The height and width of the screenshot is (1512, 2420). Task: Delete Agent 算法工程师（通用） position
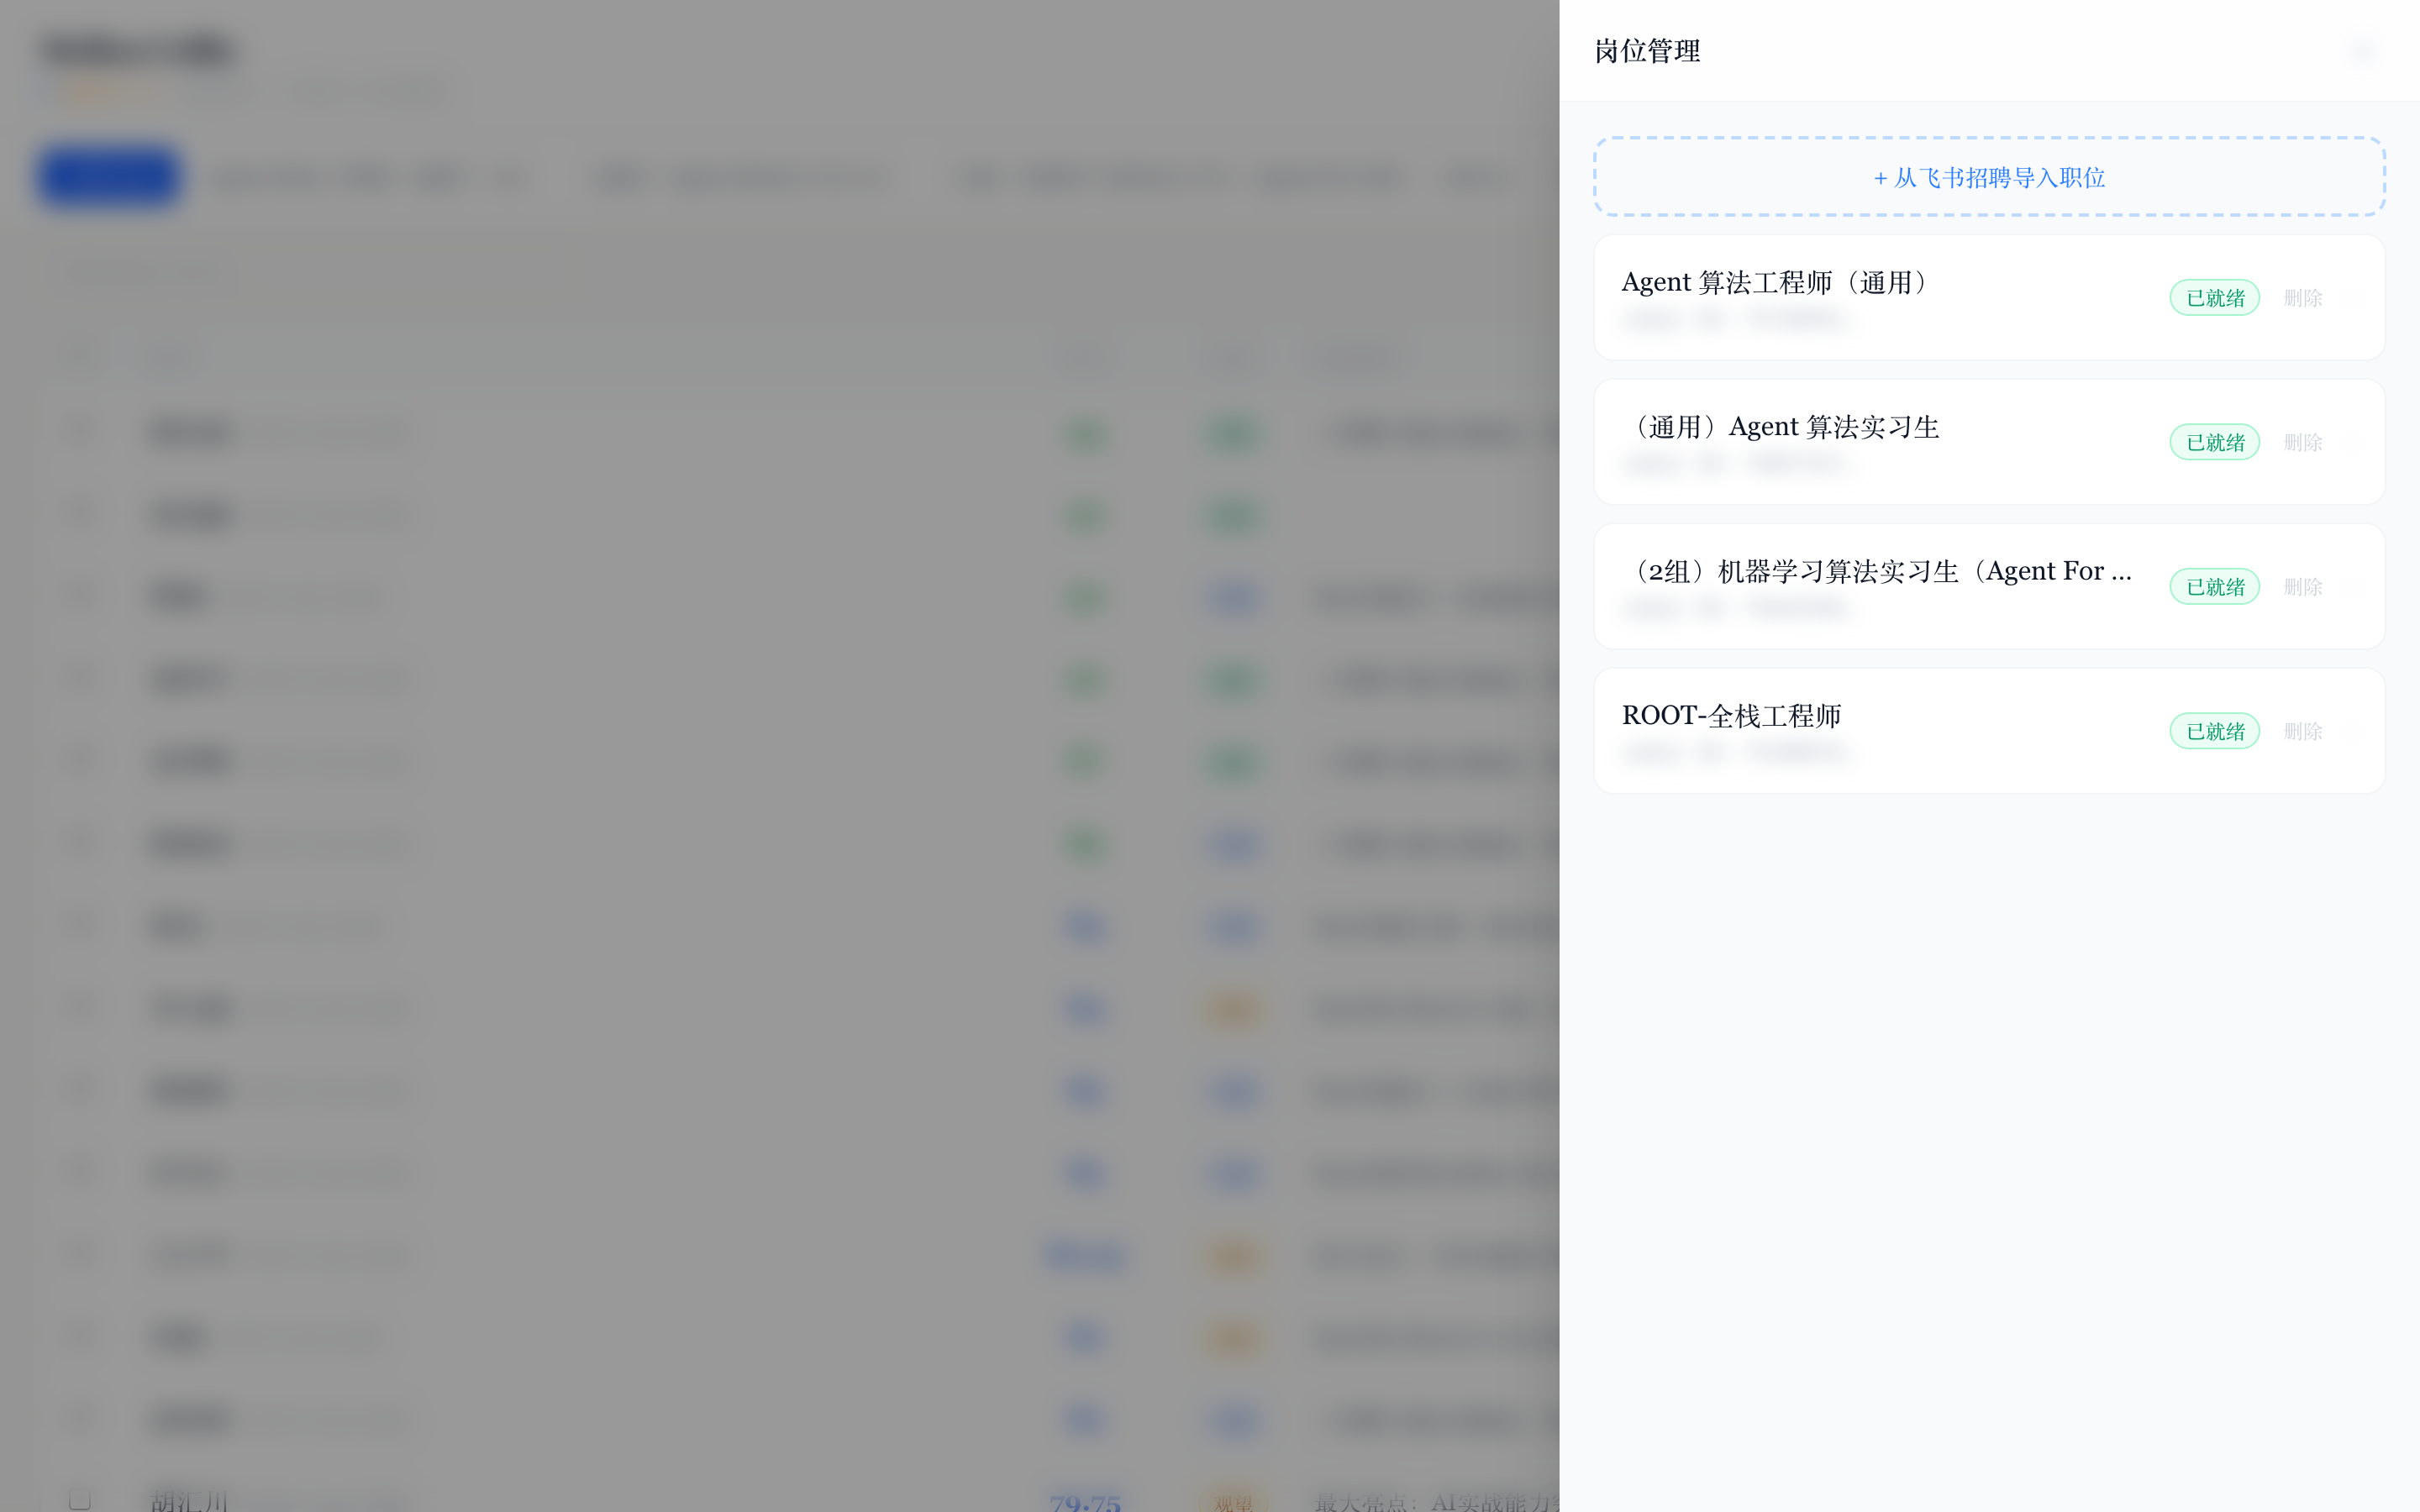click(x=2302, y=298)
